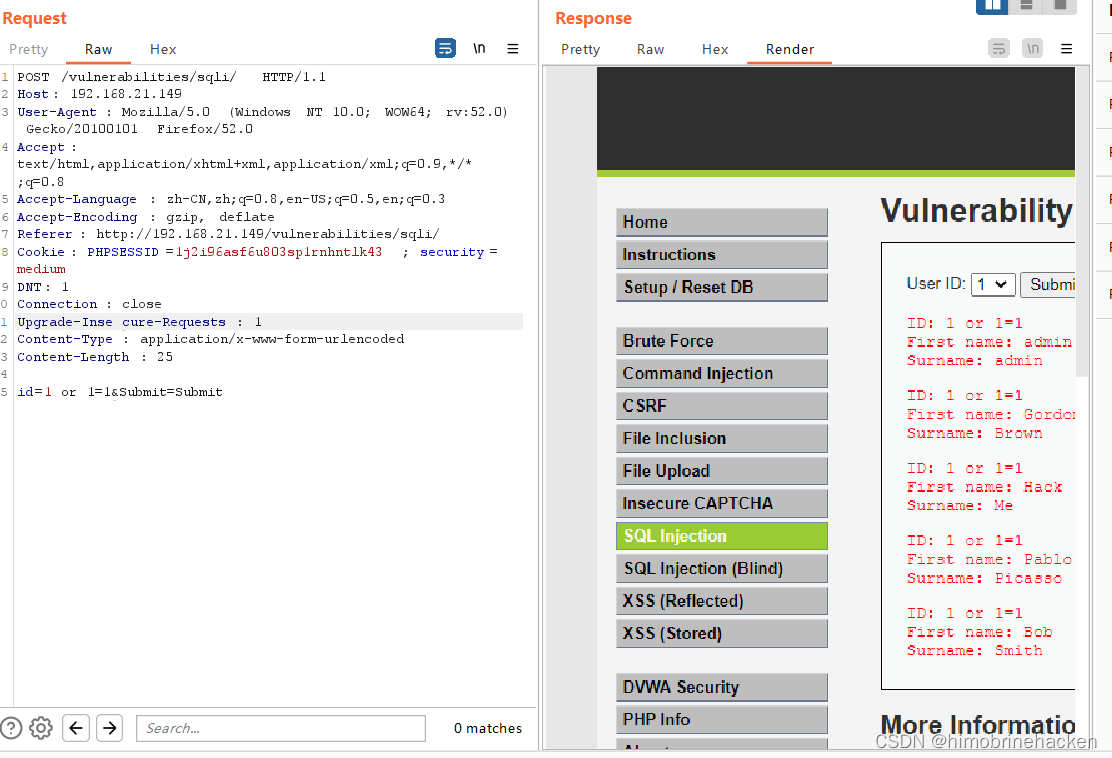The height and width of the screenshot is (758, 1112).
Task: Click the Response pane vertical scrollbar
Action: pos(1082,221)
